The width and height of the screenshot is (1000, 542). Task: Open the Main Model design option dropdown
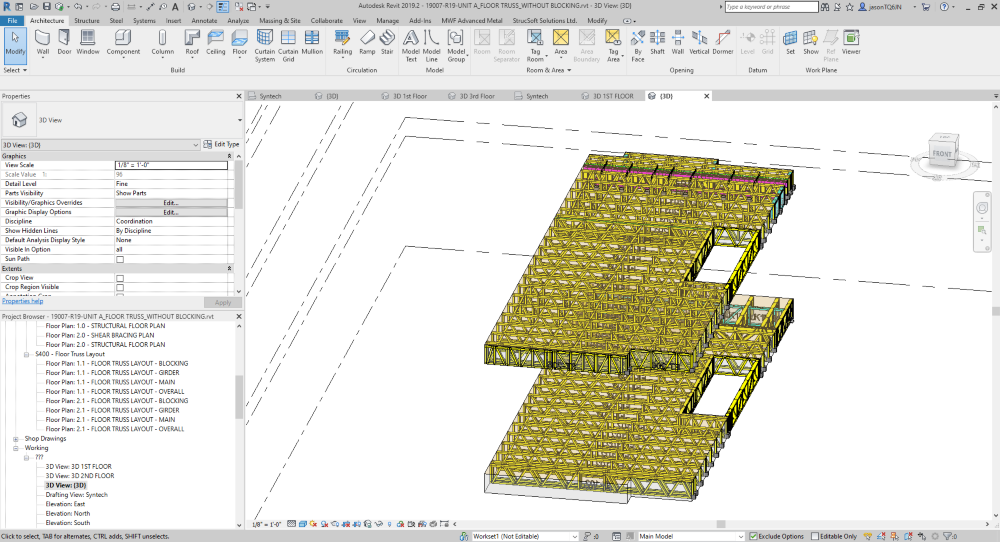[x=690, y=536]
